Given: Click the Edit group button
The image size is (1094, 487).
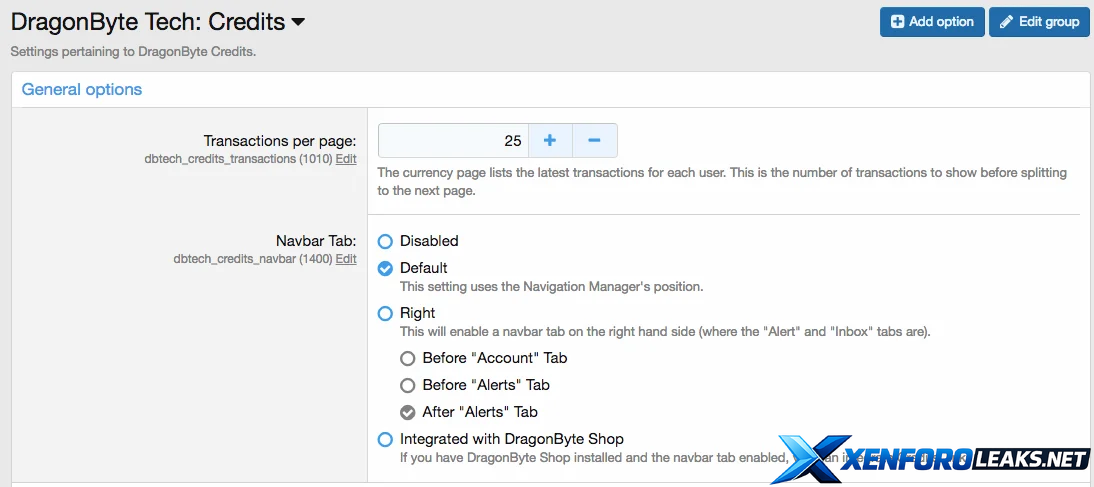Looking at the screenshot, I should point(1039,22).
